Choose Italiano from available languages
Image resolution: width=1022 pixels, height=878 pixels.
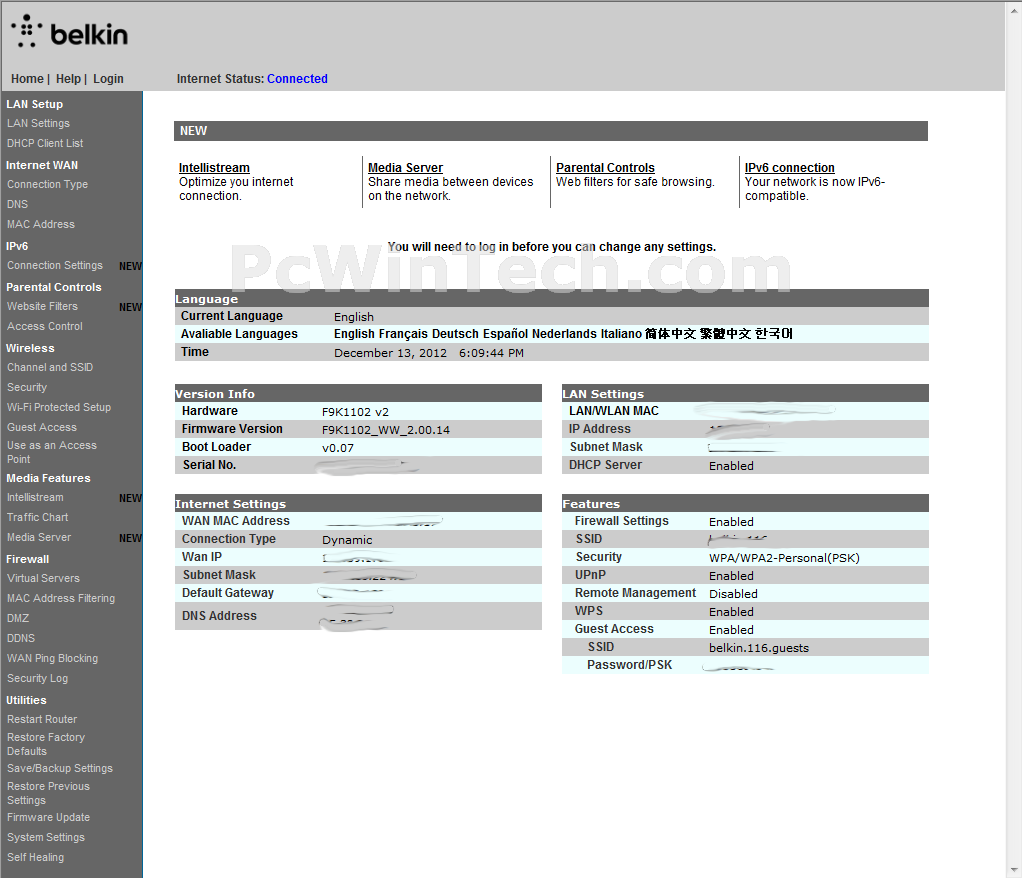pos(621,334)
